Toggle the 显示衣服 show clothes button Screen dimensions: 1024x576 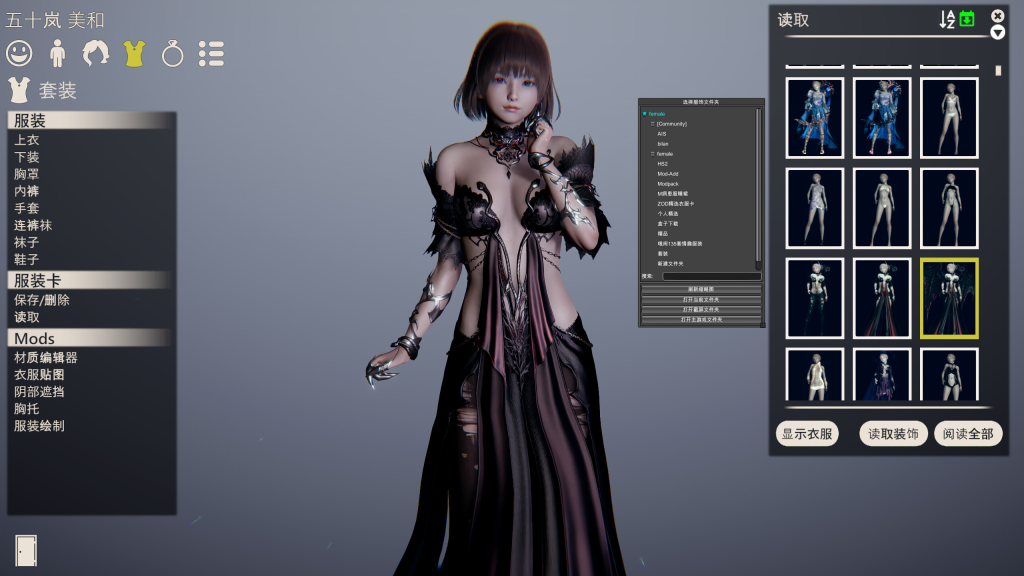807,434
